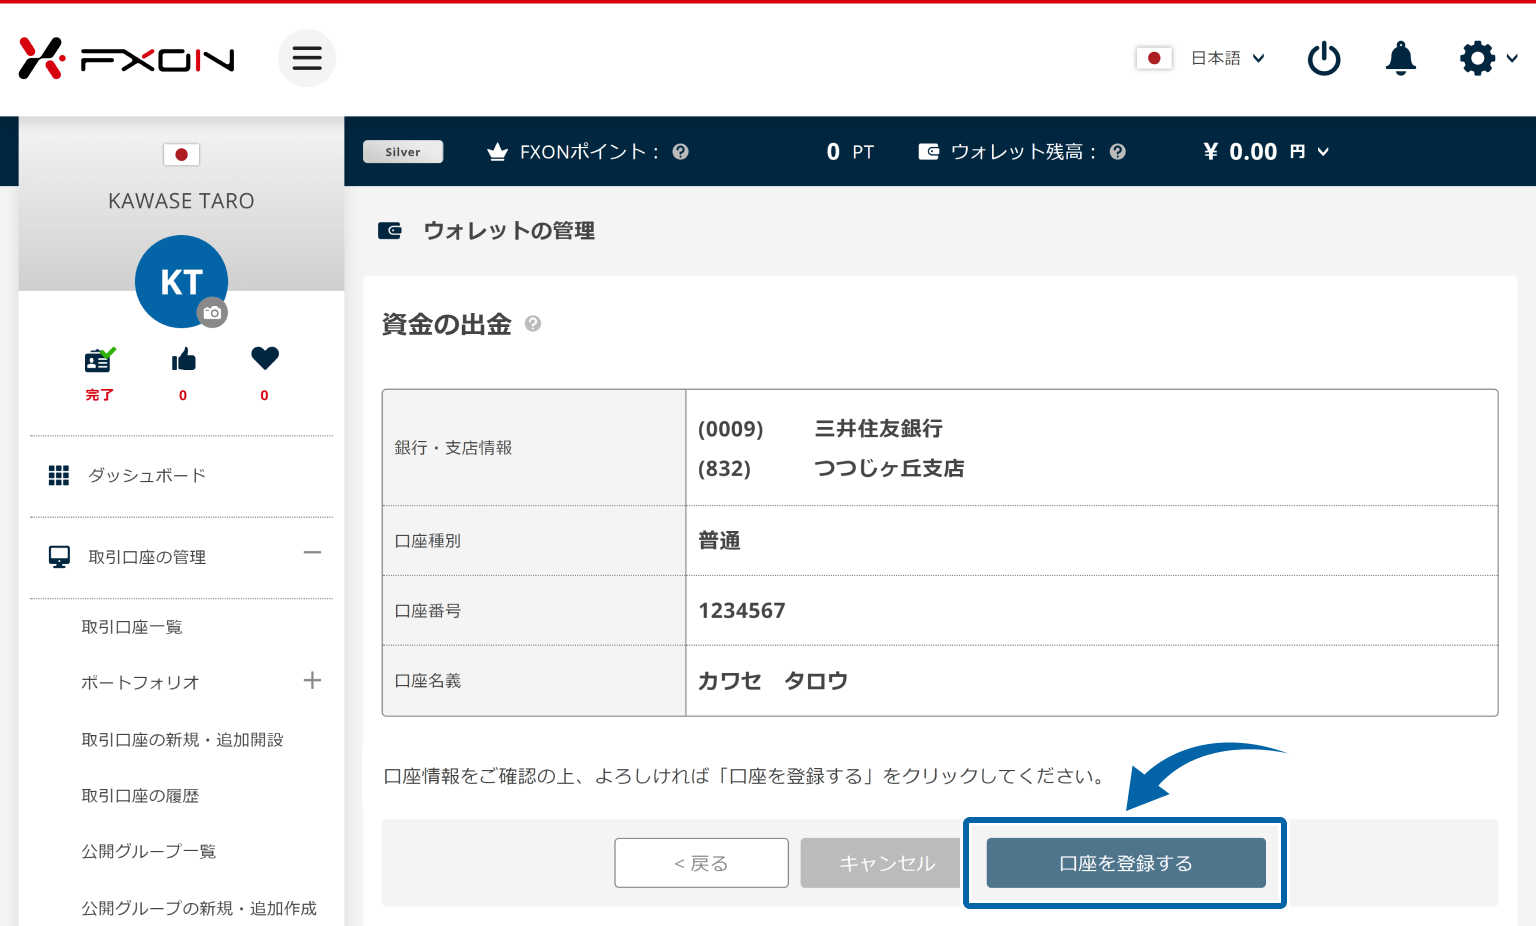Click the 普通 account type value
This screenshot has width=1536, height=926.
click(x=719, y=541)
